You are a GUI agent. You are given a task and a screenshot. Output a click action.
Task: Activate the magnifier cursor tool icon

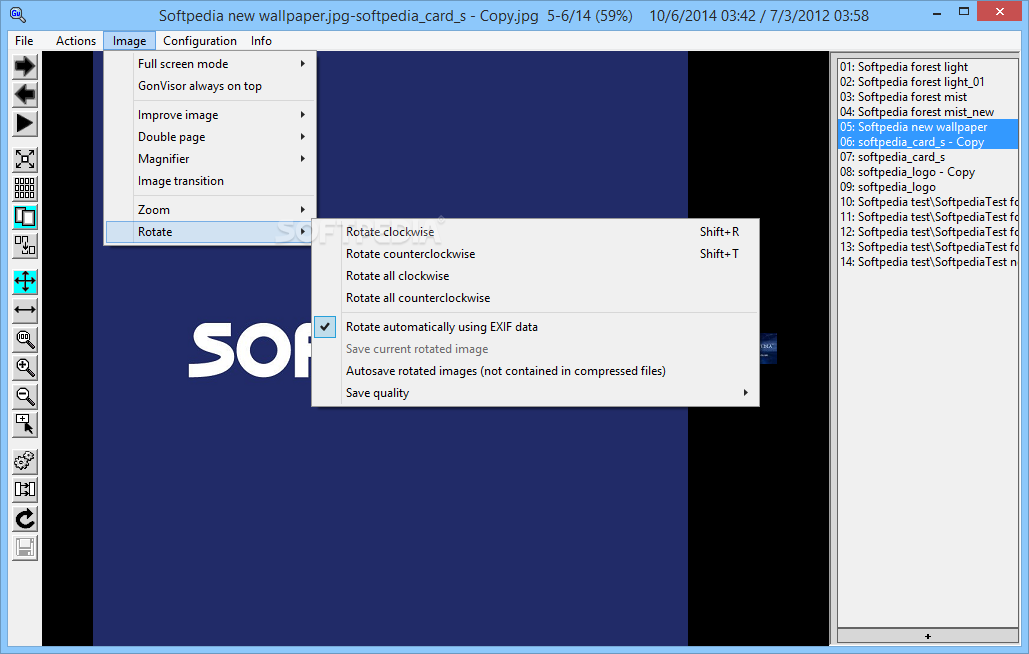click(25, 425)
